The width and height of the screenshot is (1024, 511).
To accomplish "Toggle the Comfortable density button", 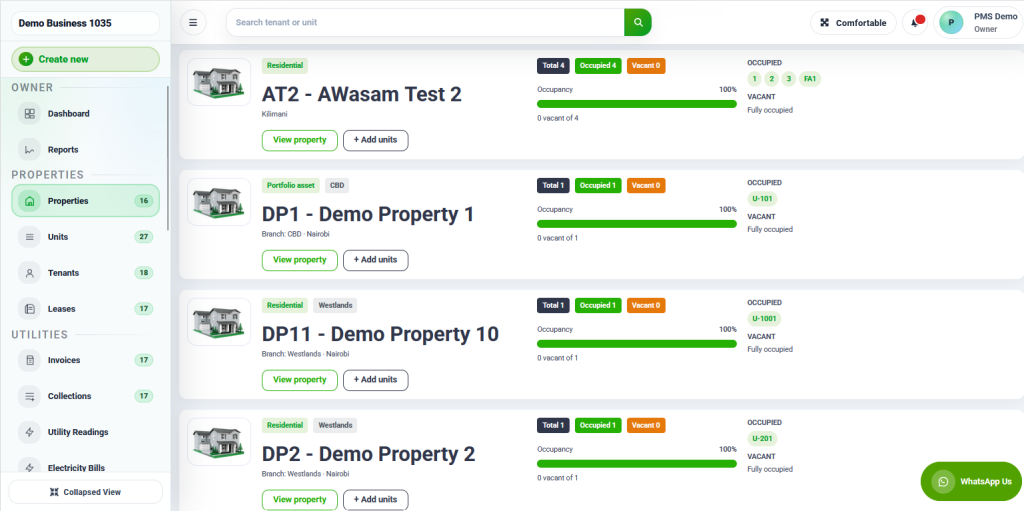I will click(854, 23).
